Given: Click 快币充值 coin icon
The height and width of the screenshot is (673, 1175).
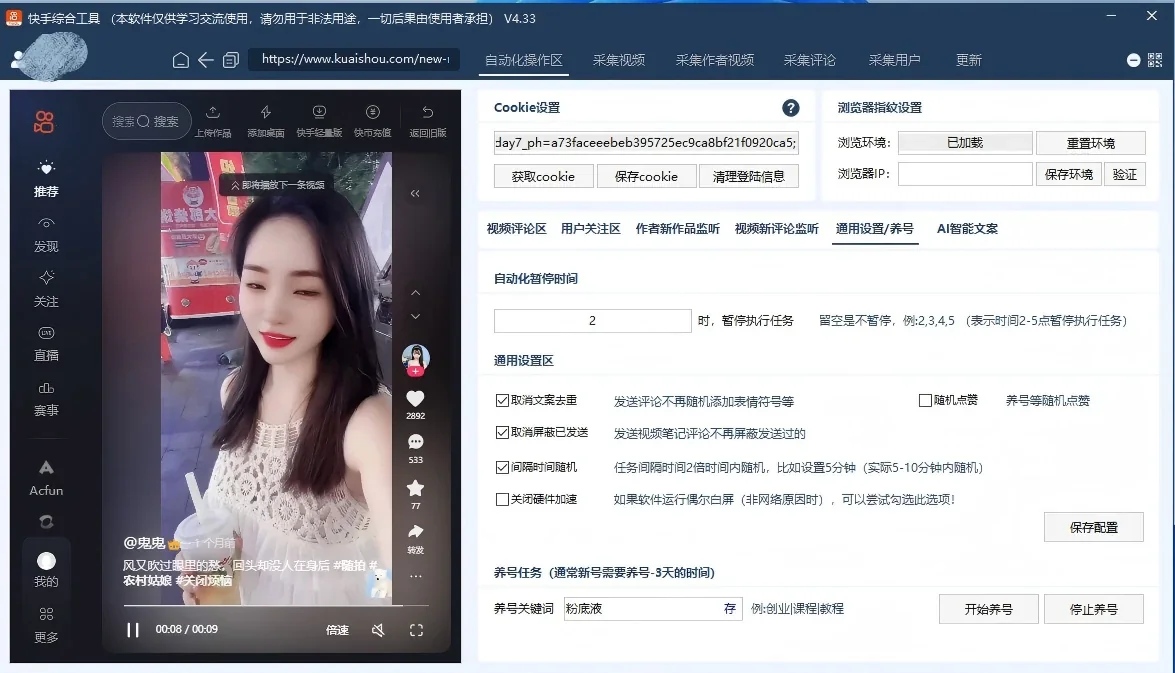Looking at the screenshot, I should pyautogui.click(x=372, y=121).
